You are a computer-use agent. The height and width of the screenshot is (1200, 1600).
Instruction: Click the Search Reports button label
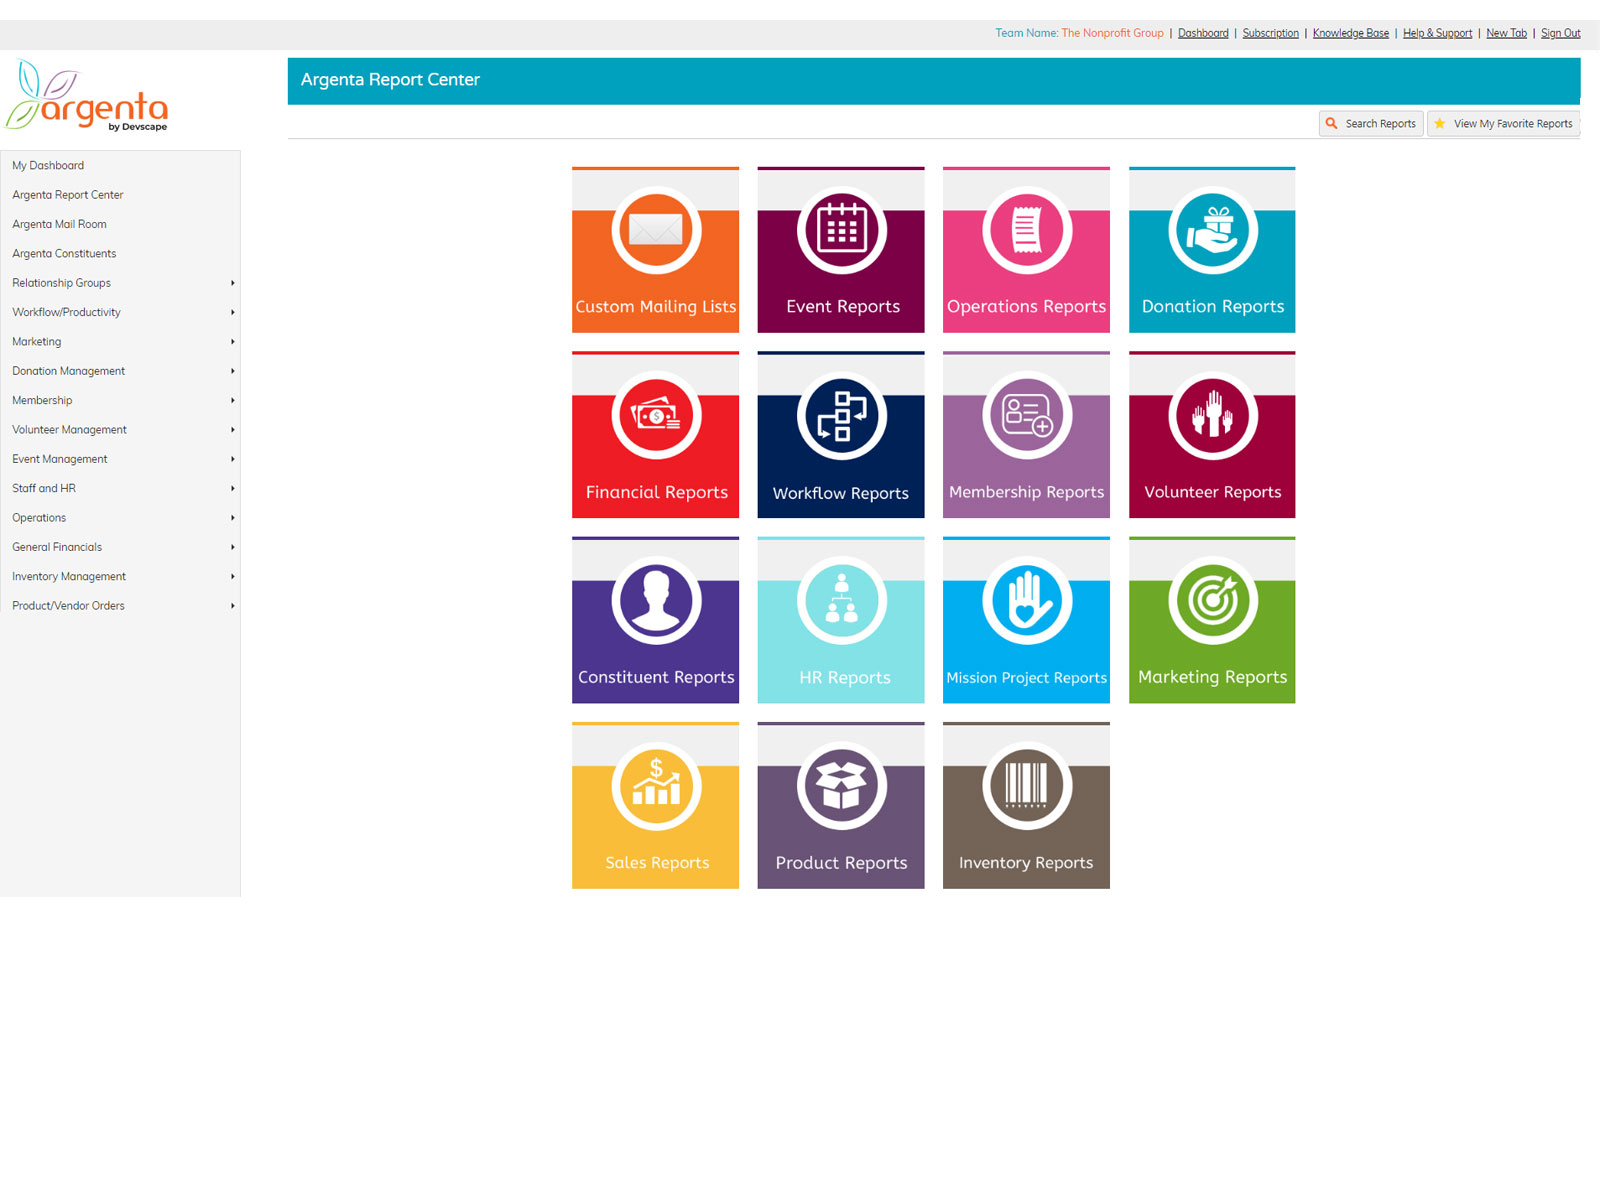click(x=1381, y=124)
